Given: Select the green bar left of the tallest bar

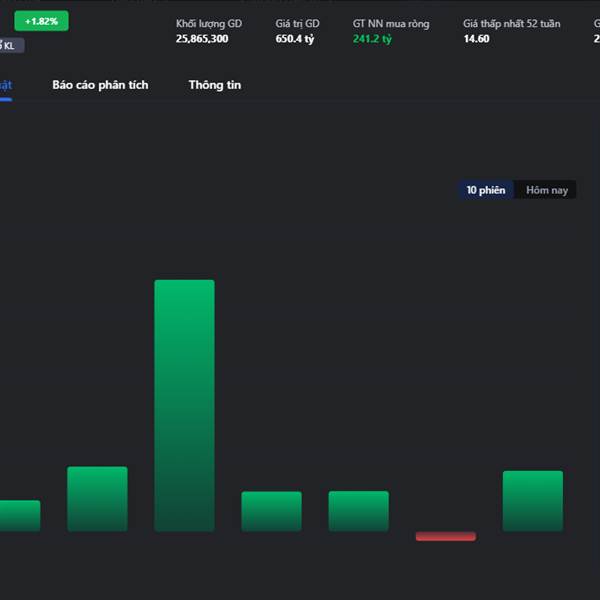Looking at the screenshot, I should click(97, 499).
